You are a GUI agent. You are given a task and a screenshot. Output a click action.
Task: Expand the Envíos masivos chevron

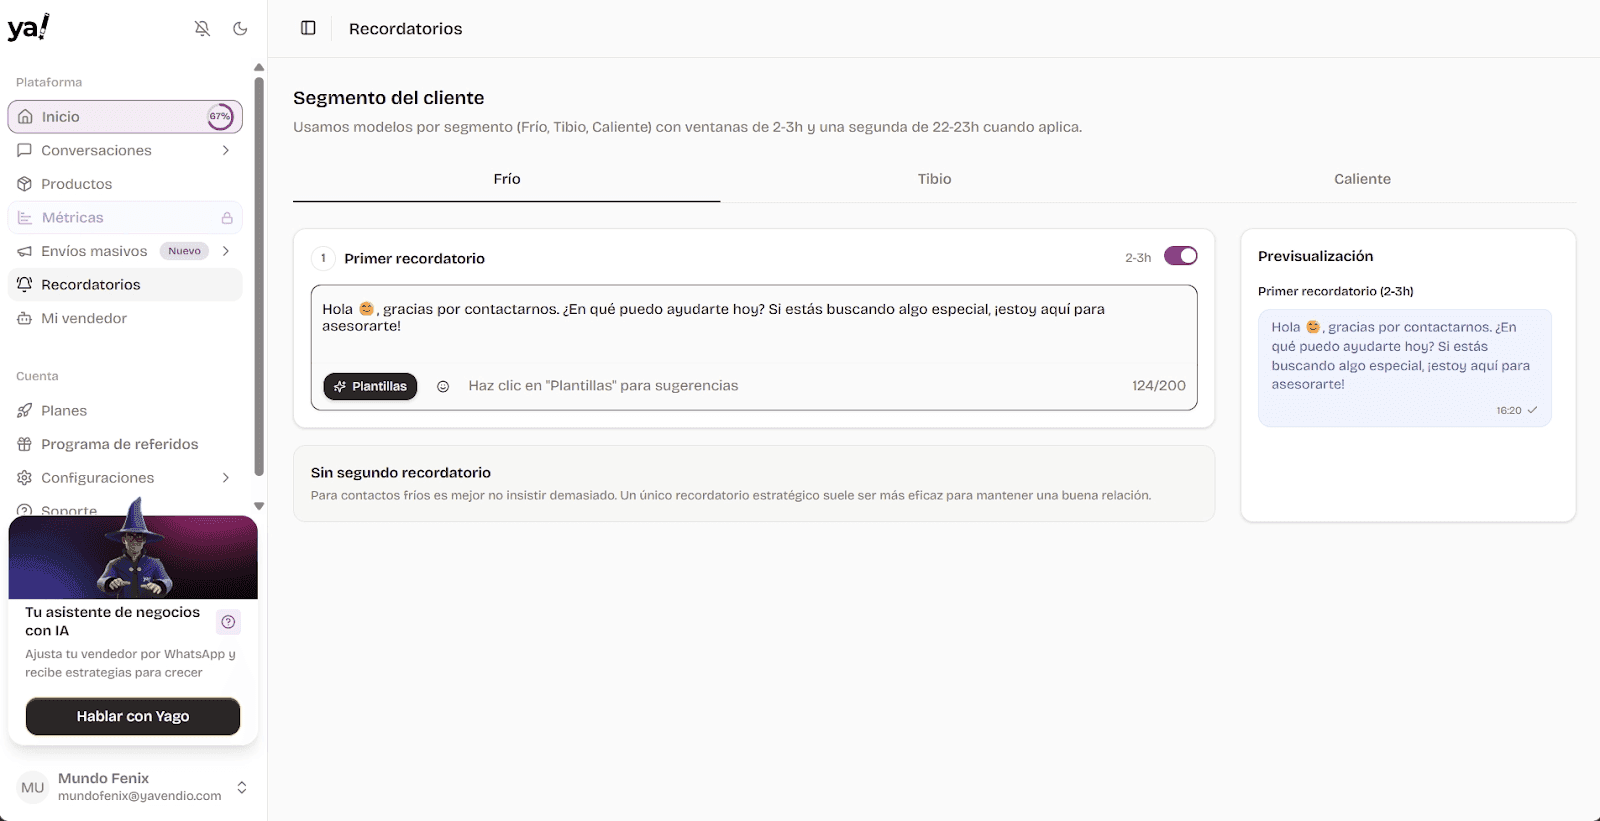click(x=226, y=251)
